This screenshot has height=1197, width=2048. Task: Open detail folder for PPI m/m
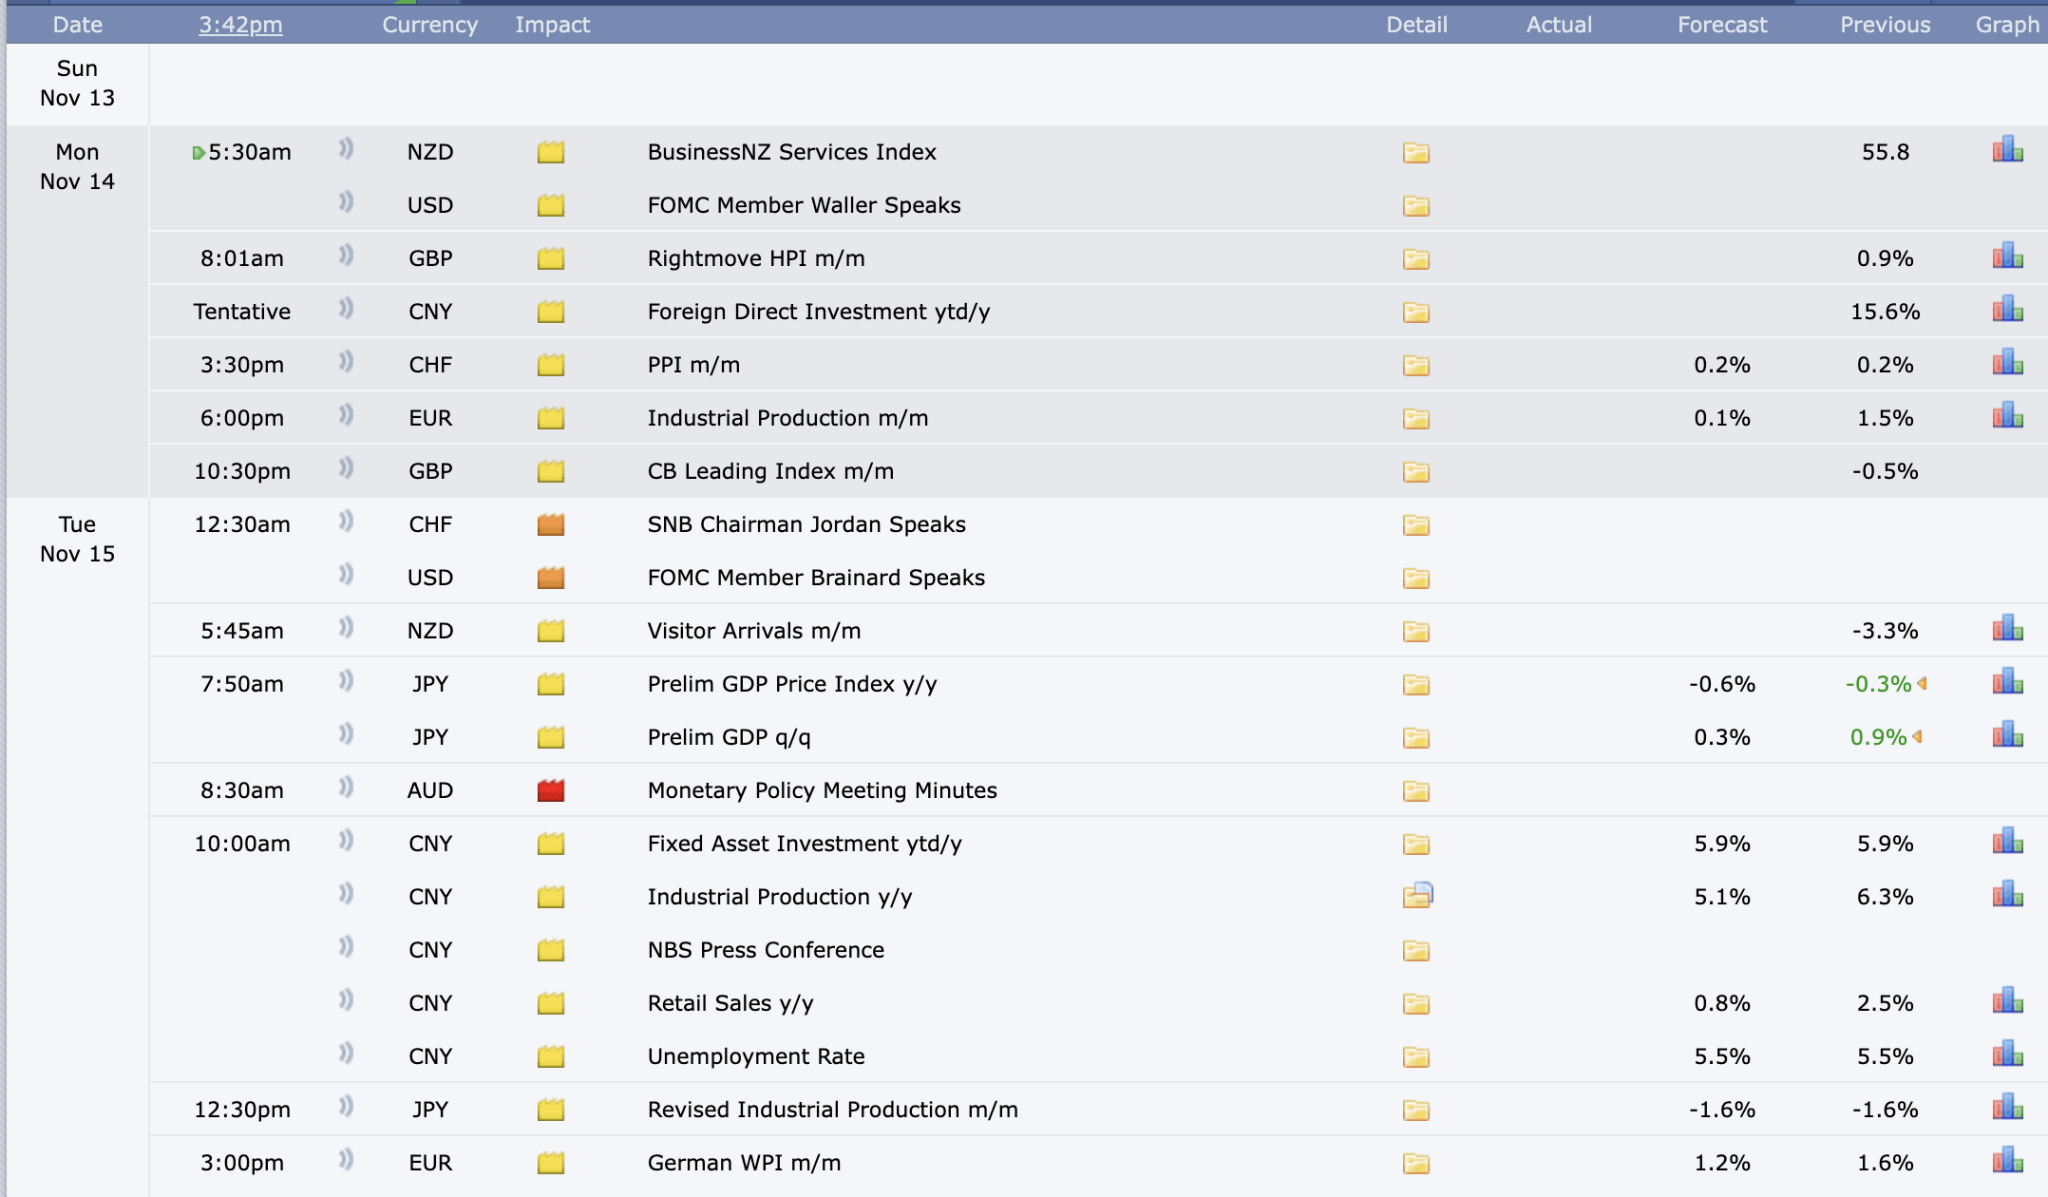(1416, 365)
